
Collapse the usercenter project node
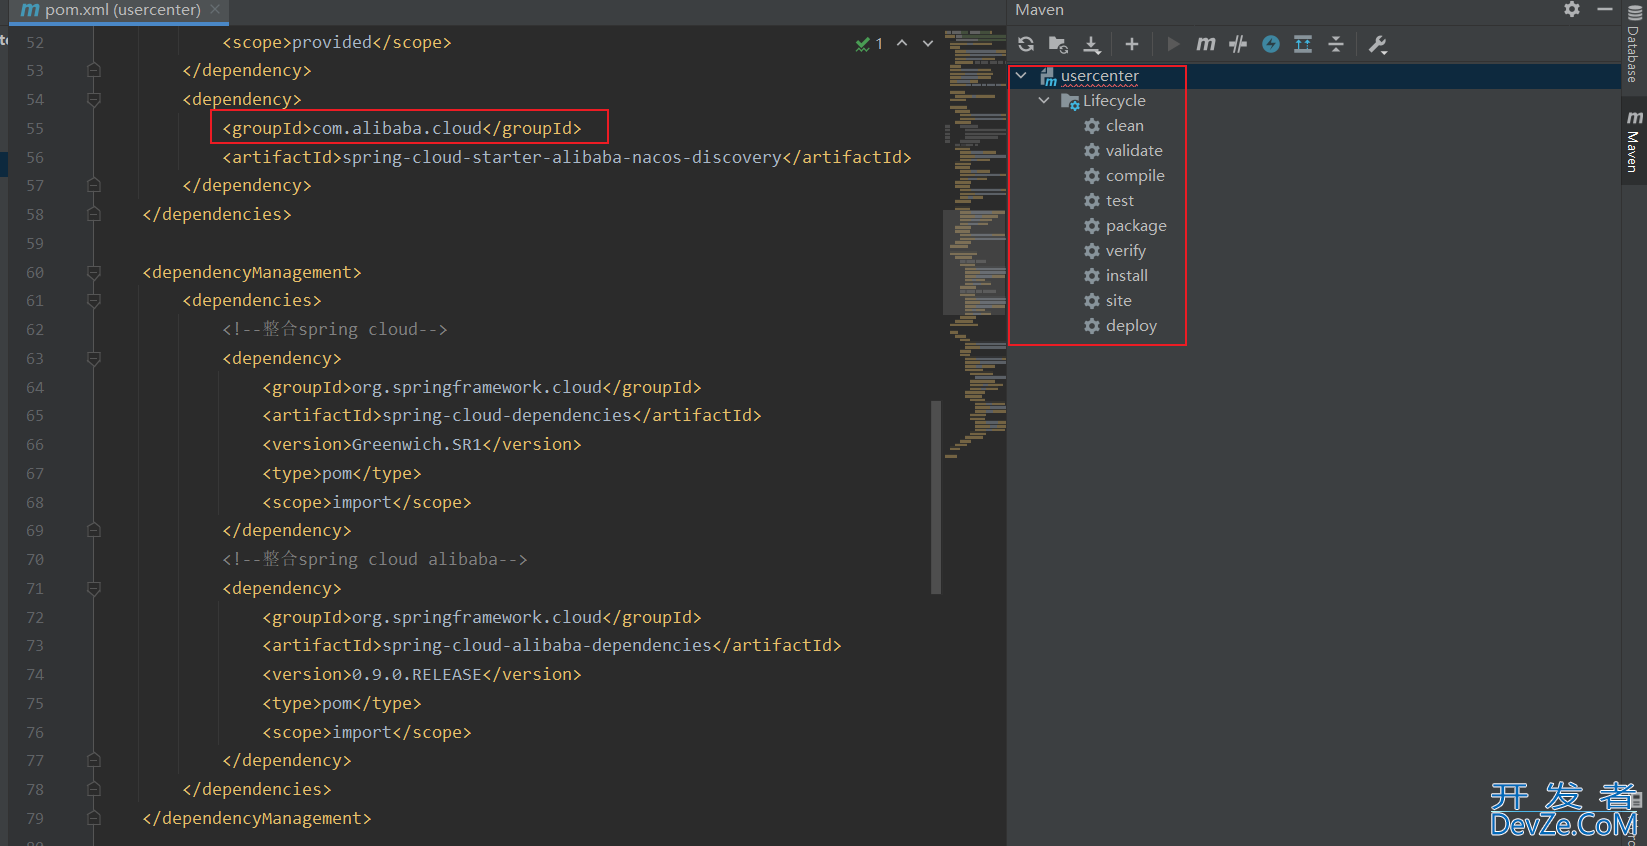pyautogui.click(x=1021, y=75)
